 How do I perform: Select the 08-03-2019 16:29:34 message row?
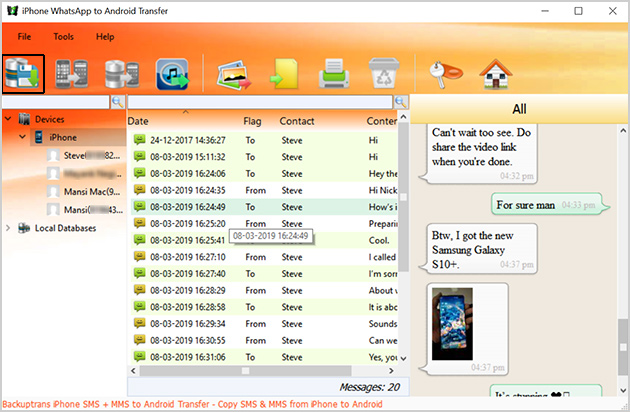point(264,323)
